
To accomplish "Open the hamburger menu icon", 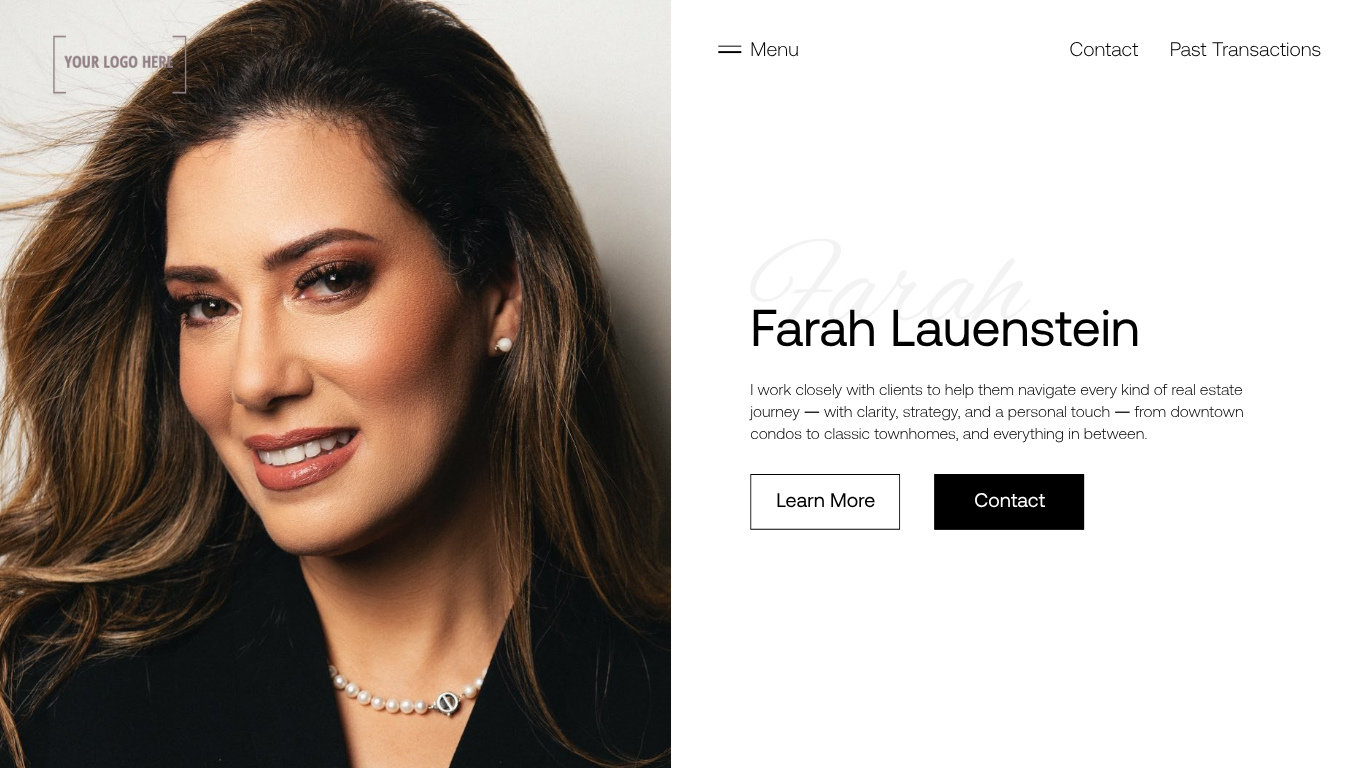I will tap(729, 49).
